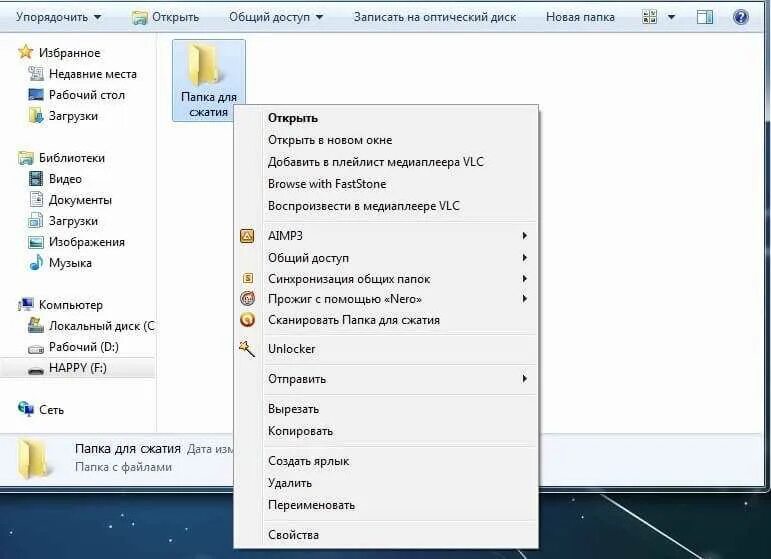Click the folder icon on Открыть button
This screenshot has height=559, width=771.
[x=140, y=18]
